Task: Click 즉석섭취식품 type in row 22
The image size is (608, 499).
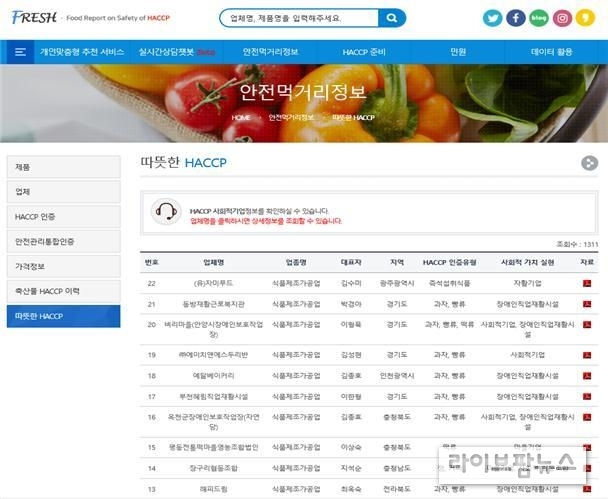Action: pos(449,283)
